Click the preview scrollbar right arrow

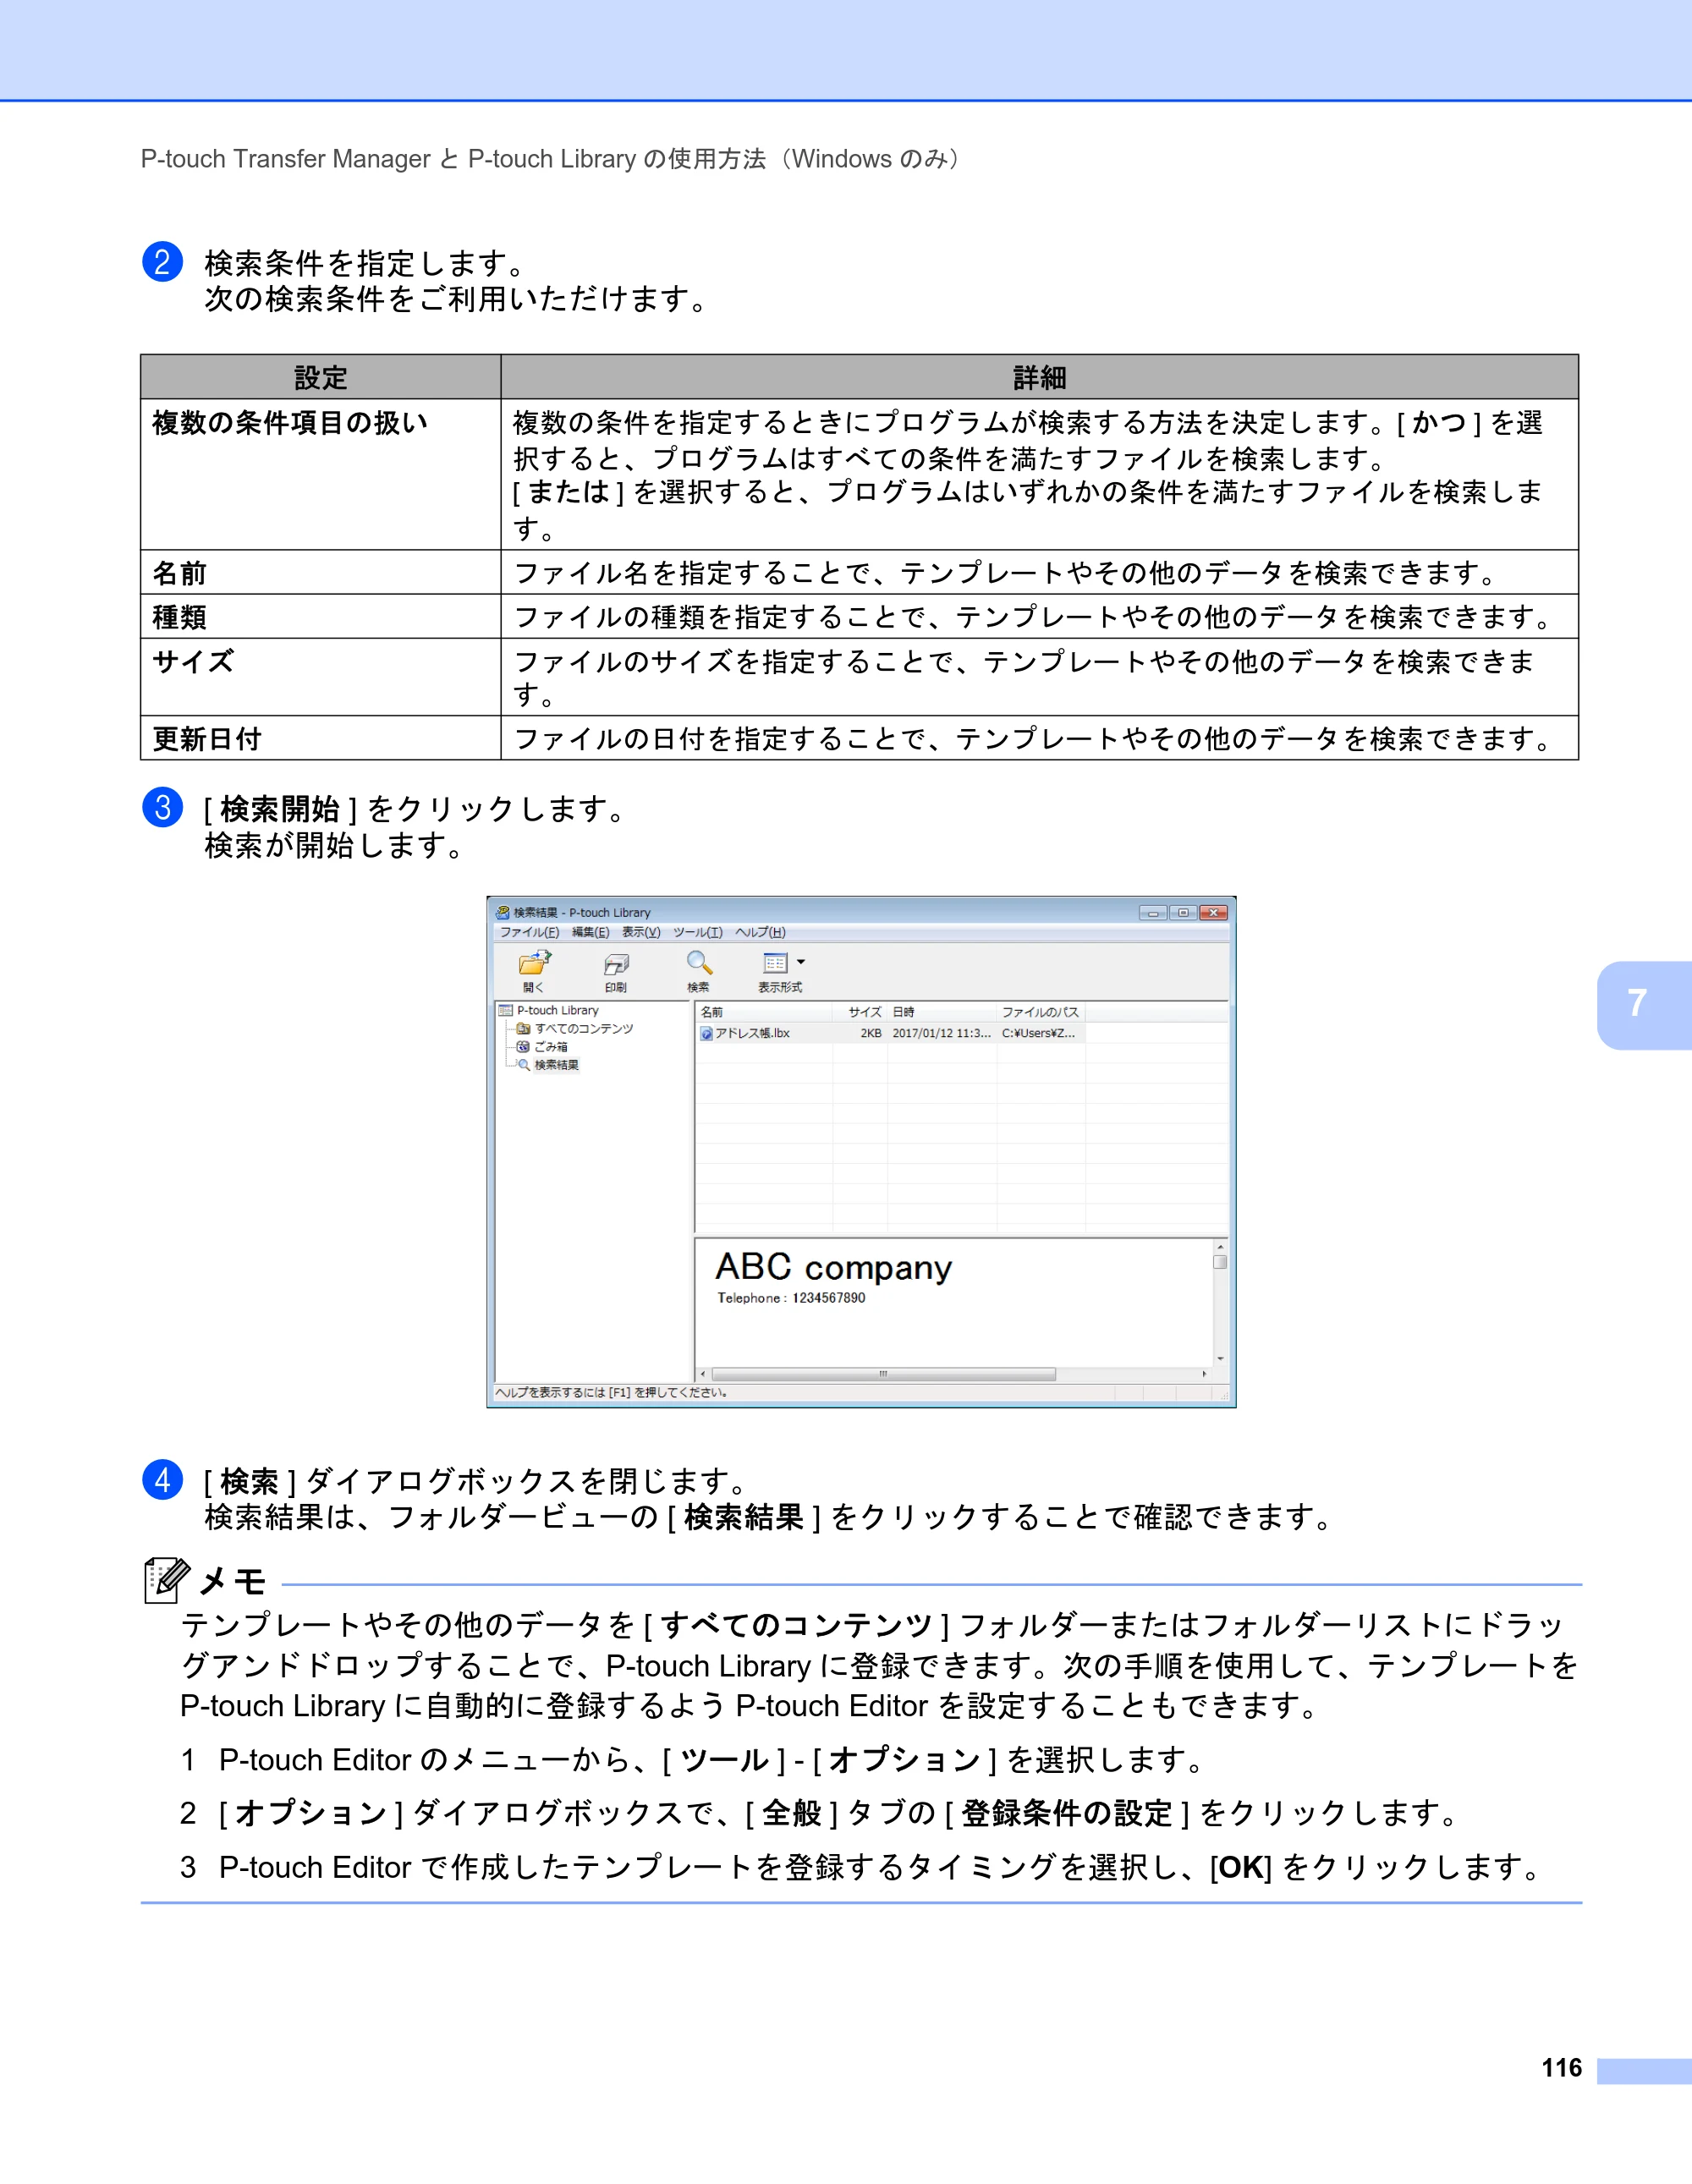pos(1204,1374)
